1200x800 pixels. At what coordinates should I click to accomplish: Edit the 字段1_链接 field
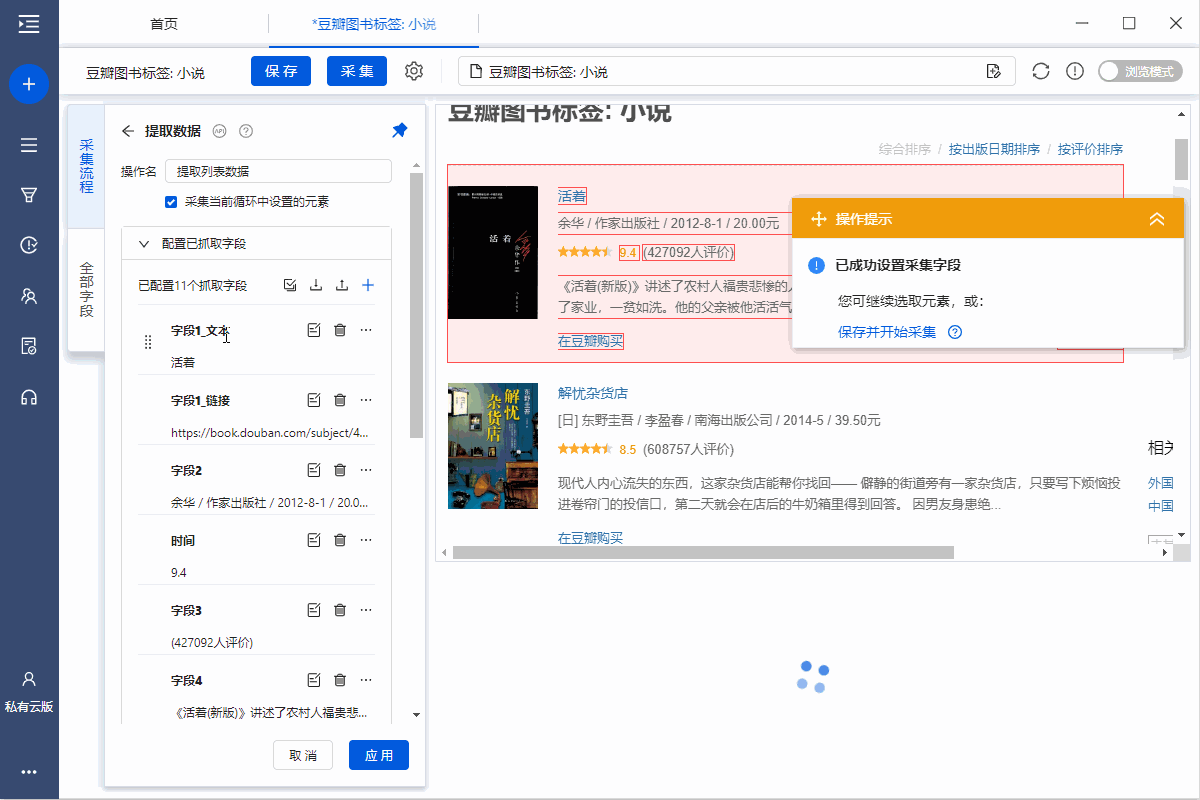point(314,400)
